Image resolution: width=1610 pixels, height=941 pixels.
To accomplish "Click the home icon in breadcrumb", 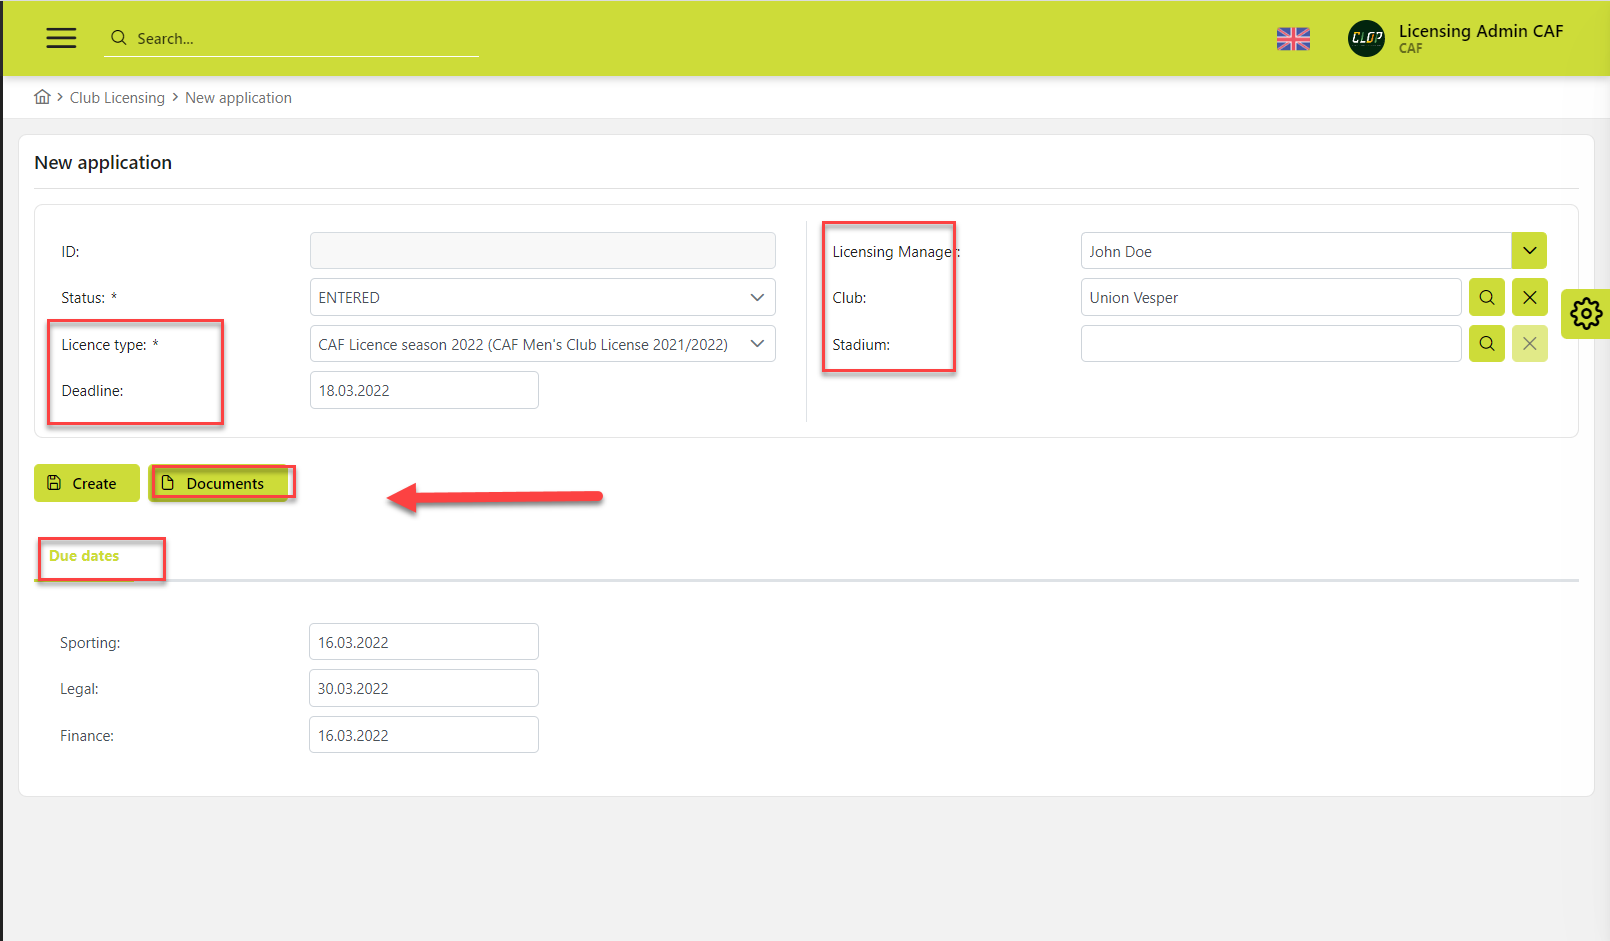I will tap(42, 97).
